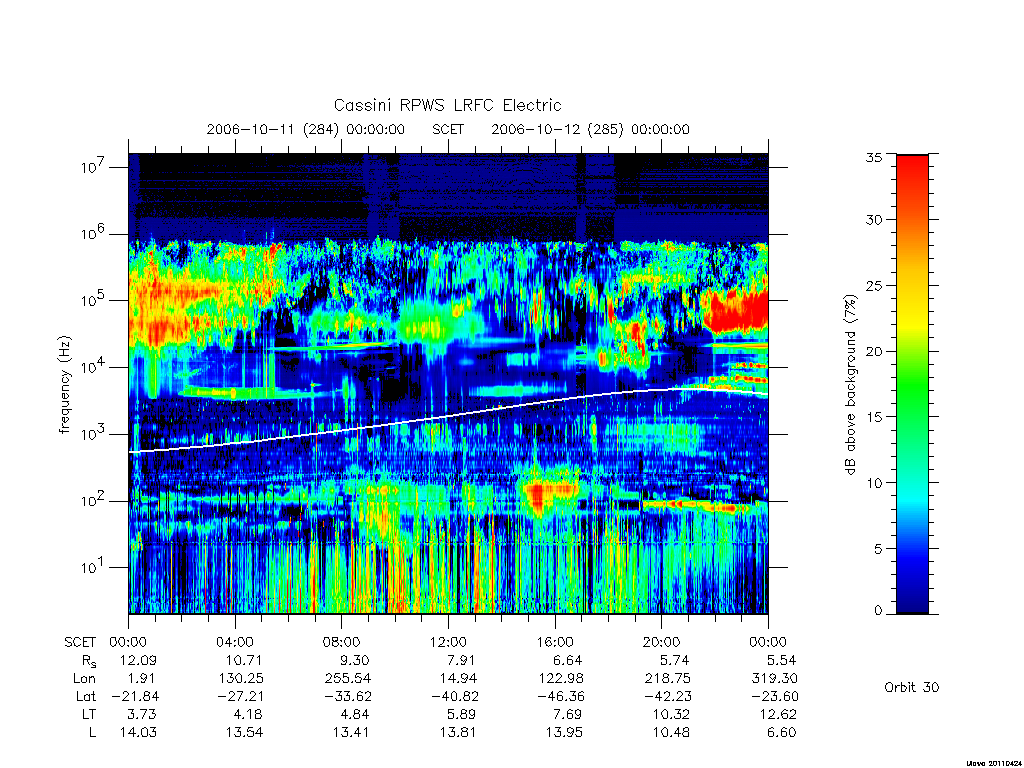Click the 04:00 SCET time tick label

point(234,642)
